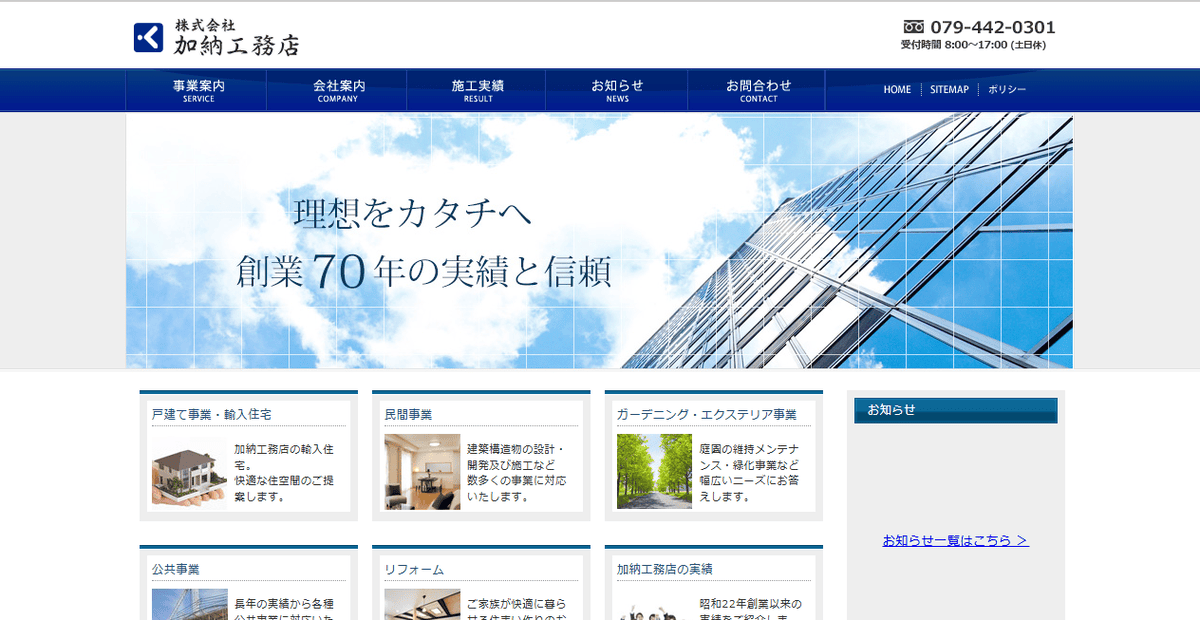This screenshot has height=620, width=1200.
Task: Select the お知らせ NEWS tab
Action: 616,90
